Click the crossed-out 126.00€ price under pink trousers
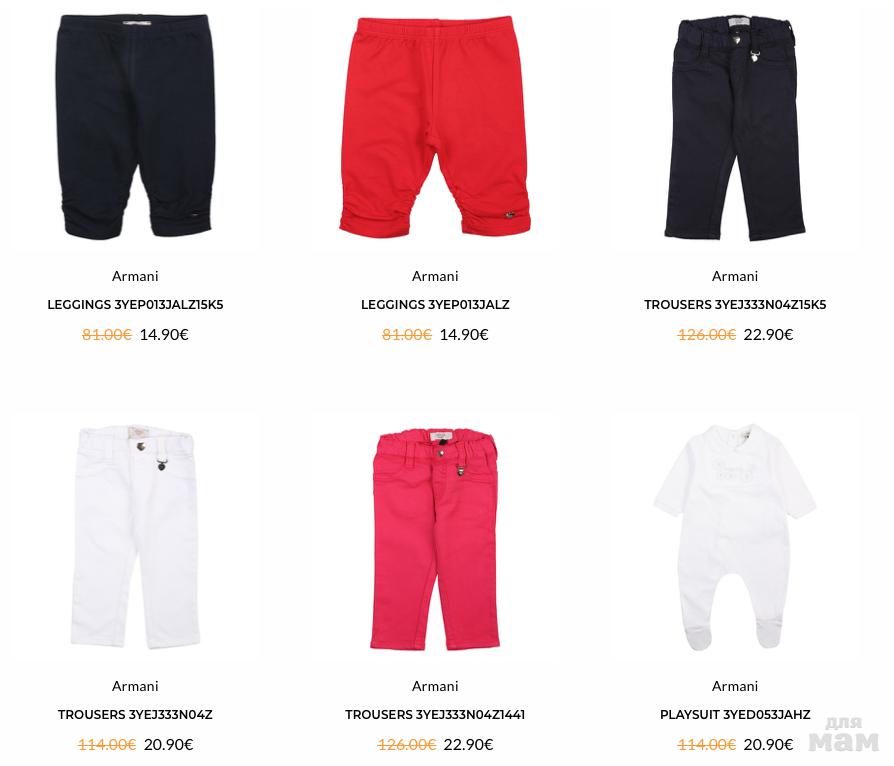This screenshot has width=894, height=766. click(x=407, y=745)
